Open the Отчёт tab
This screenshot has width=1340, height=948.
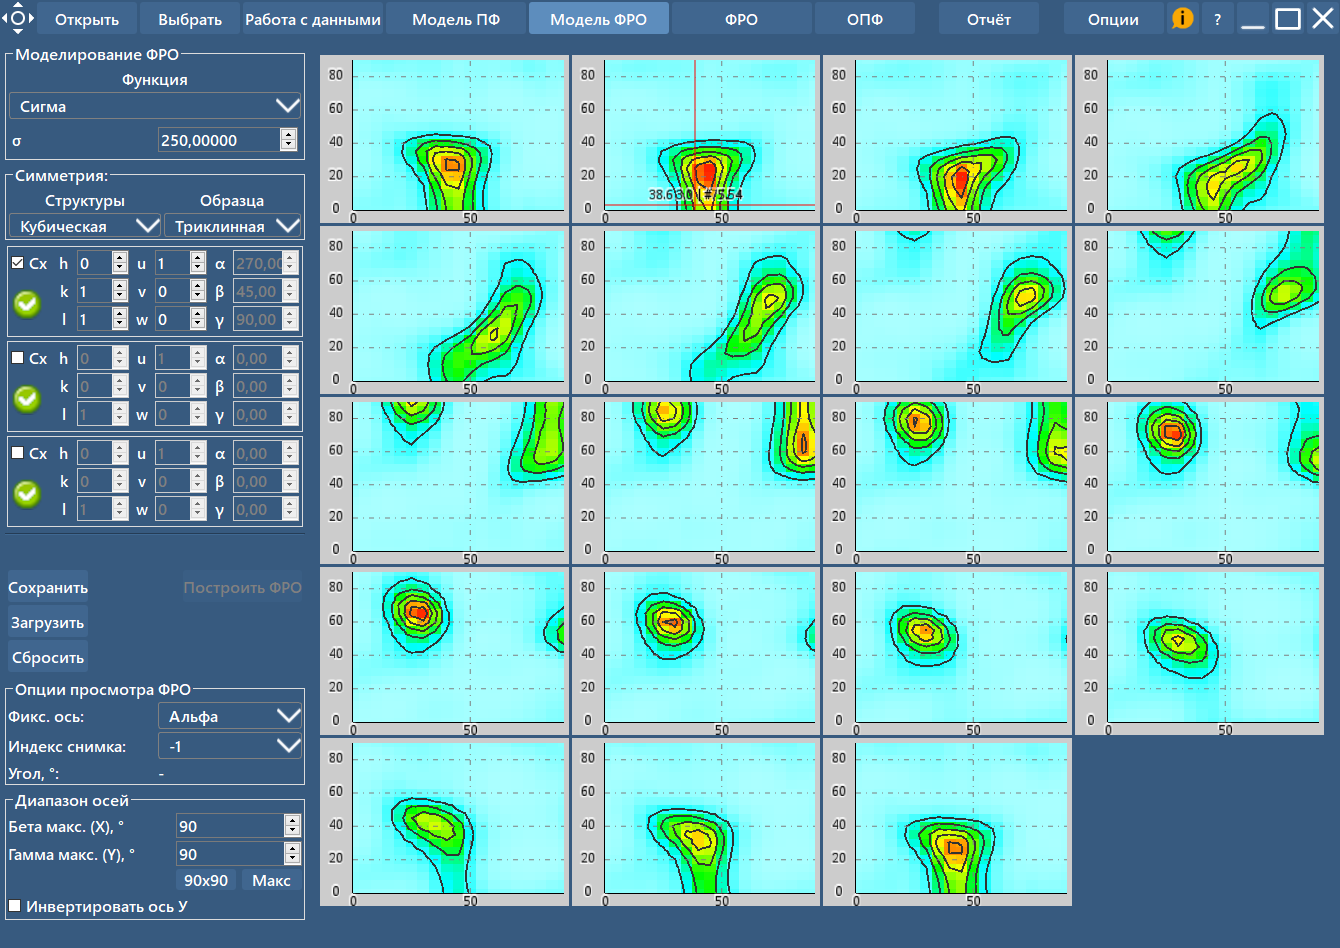click(x=988, y=19)
